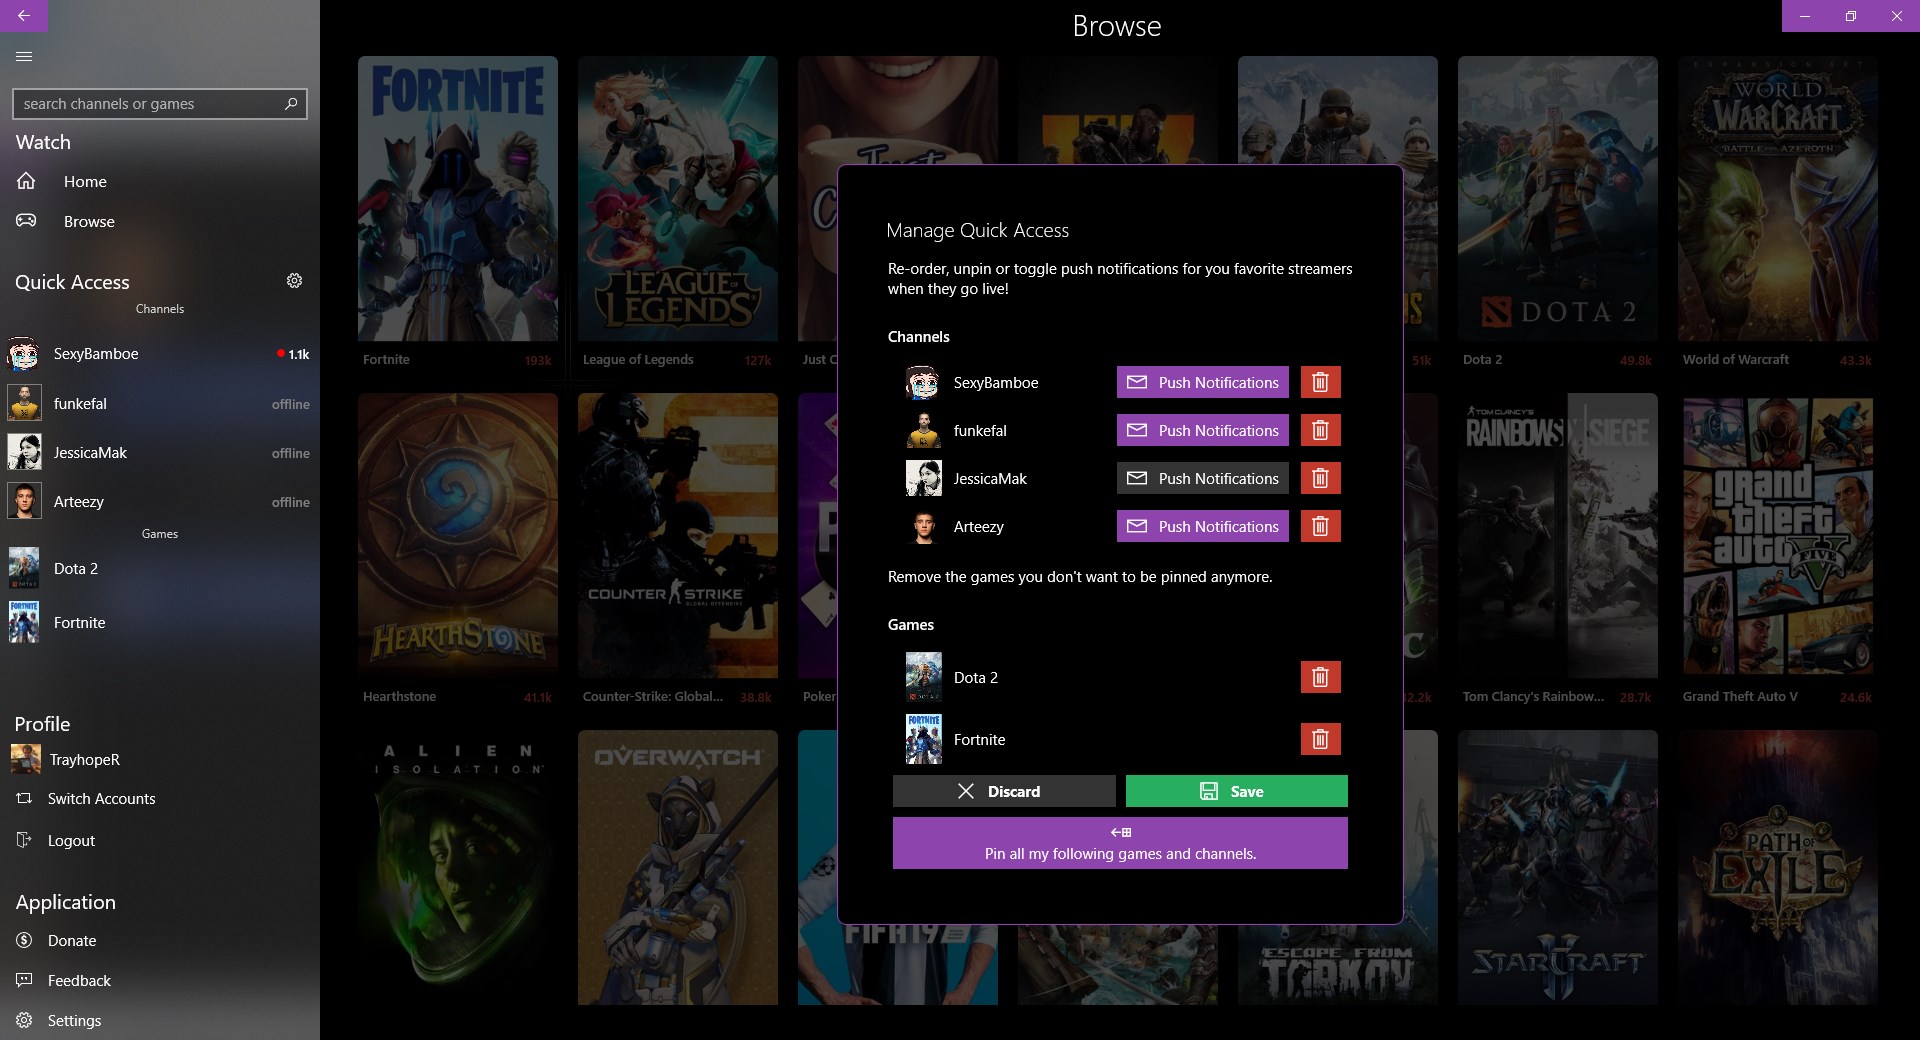Click the trash icon beside JessicaMak
The height and width of the screenshot is (1040, 1920).
coord(1320,478)
